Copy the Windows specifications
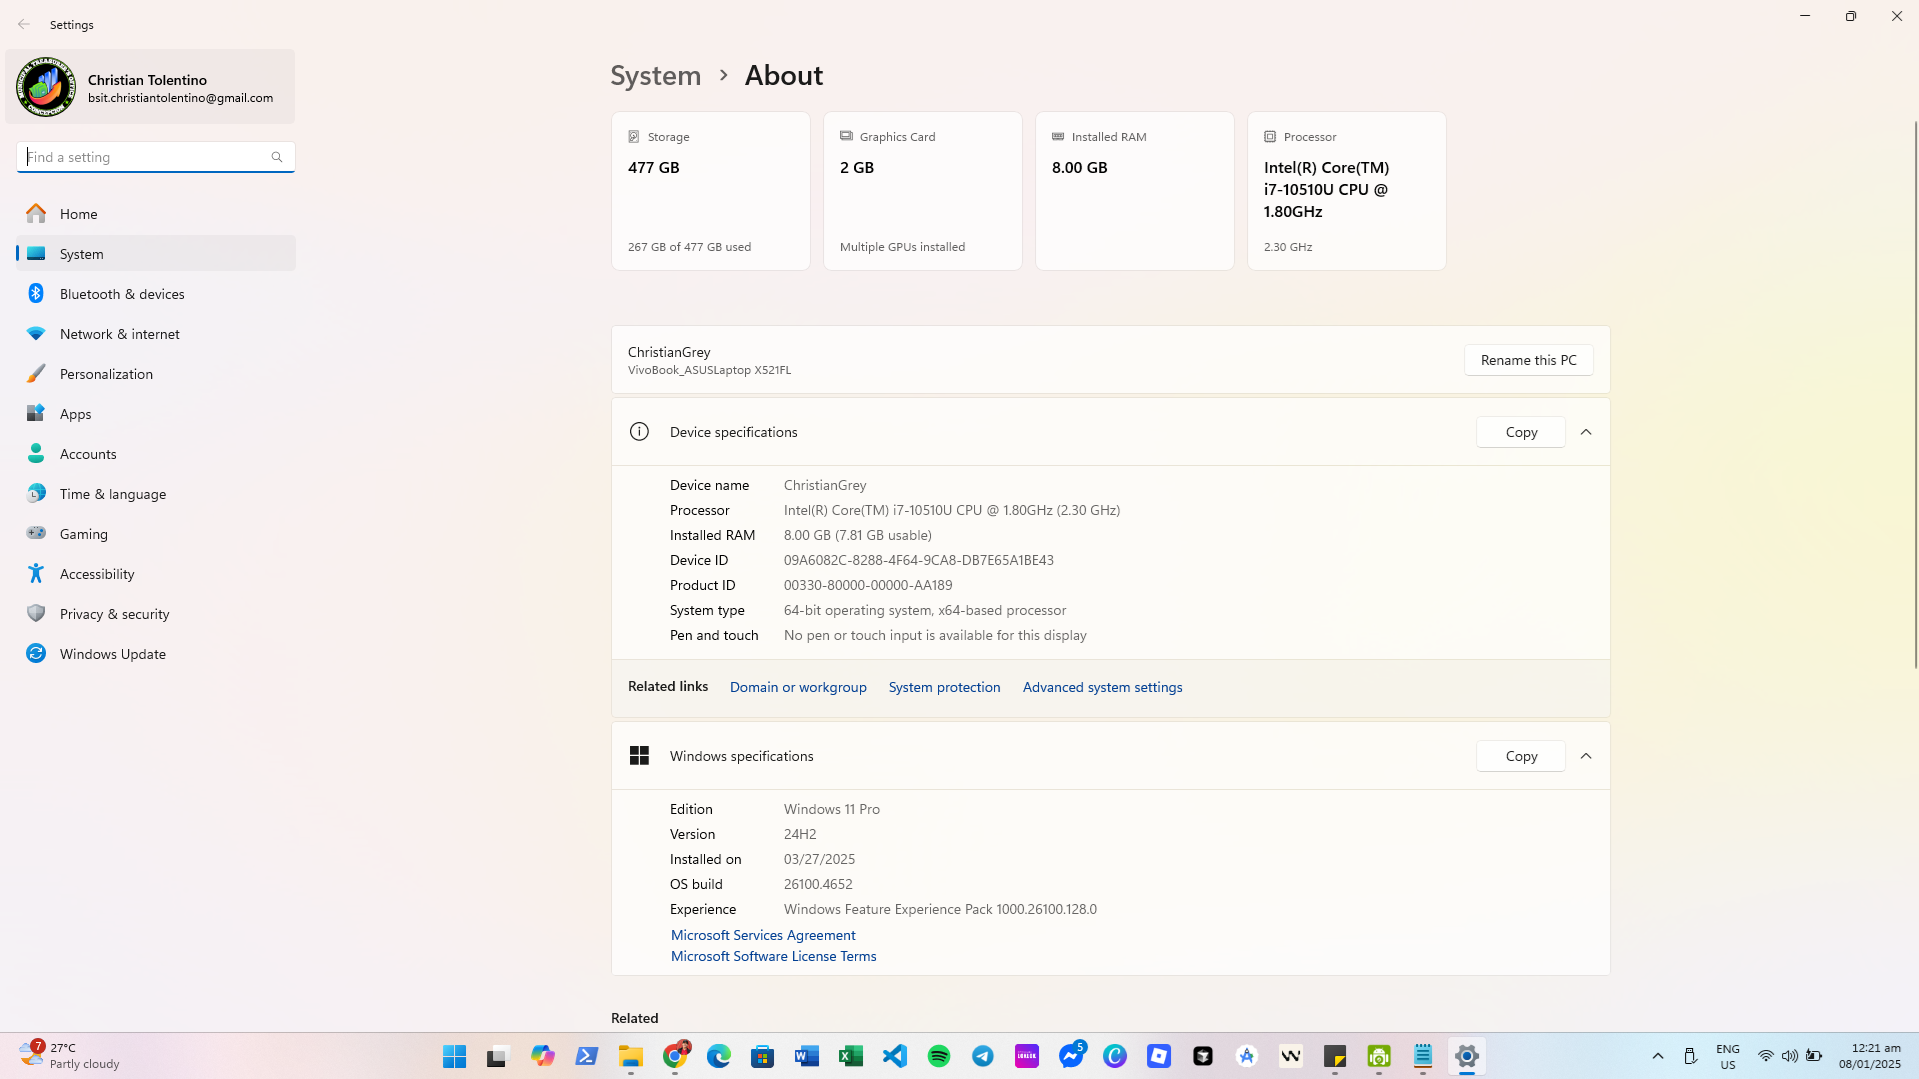The width and height of the screenshot is (1919, 1079). pyautogui.click(x=1521, y=756)
